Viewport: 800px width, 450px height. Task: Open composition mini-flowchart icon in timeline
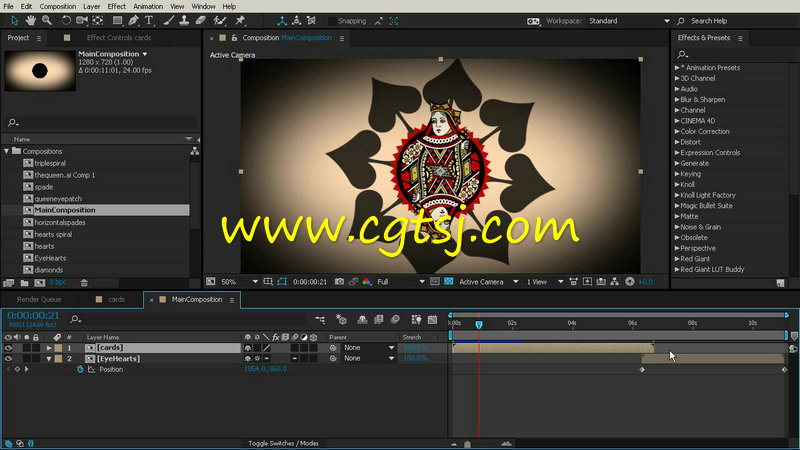[x=320, y=319]
